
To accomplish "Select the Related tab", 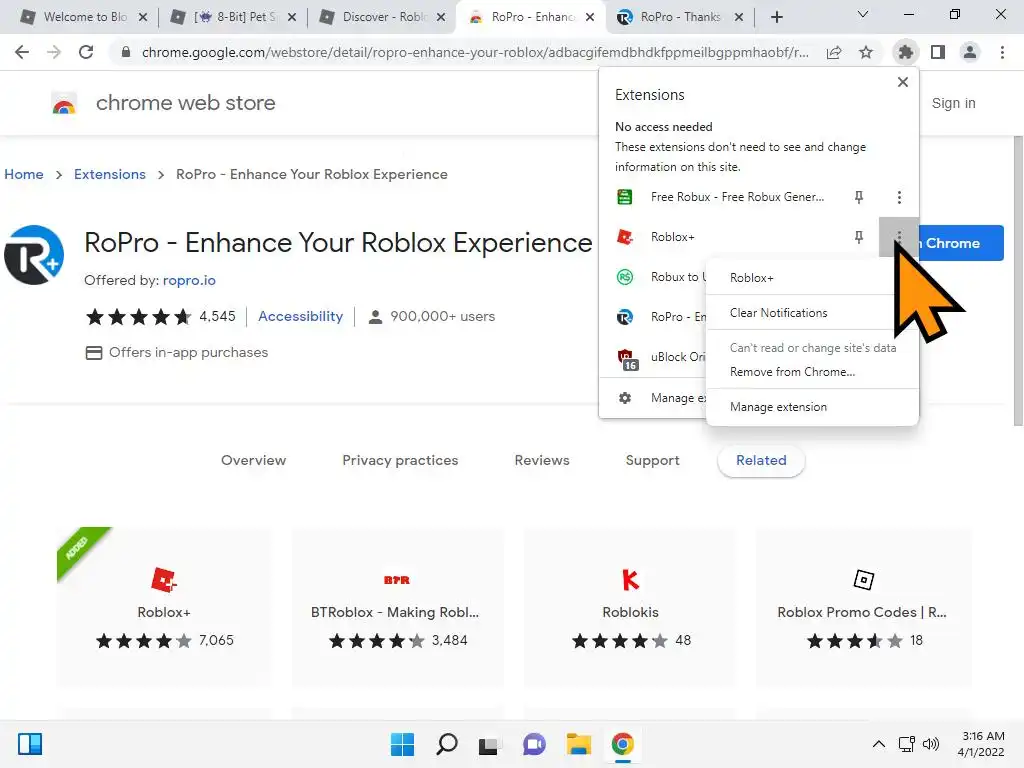I will pos(761,460).
